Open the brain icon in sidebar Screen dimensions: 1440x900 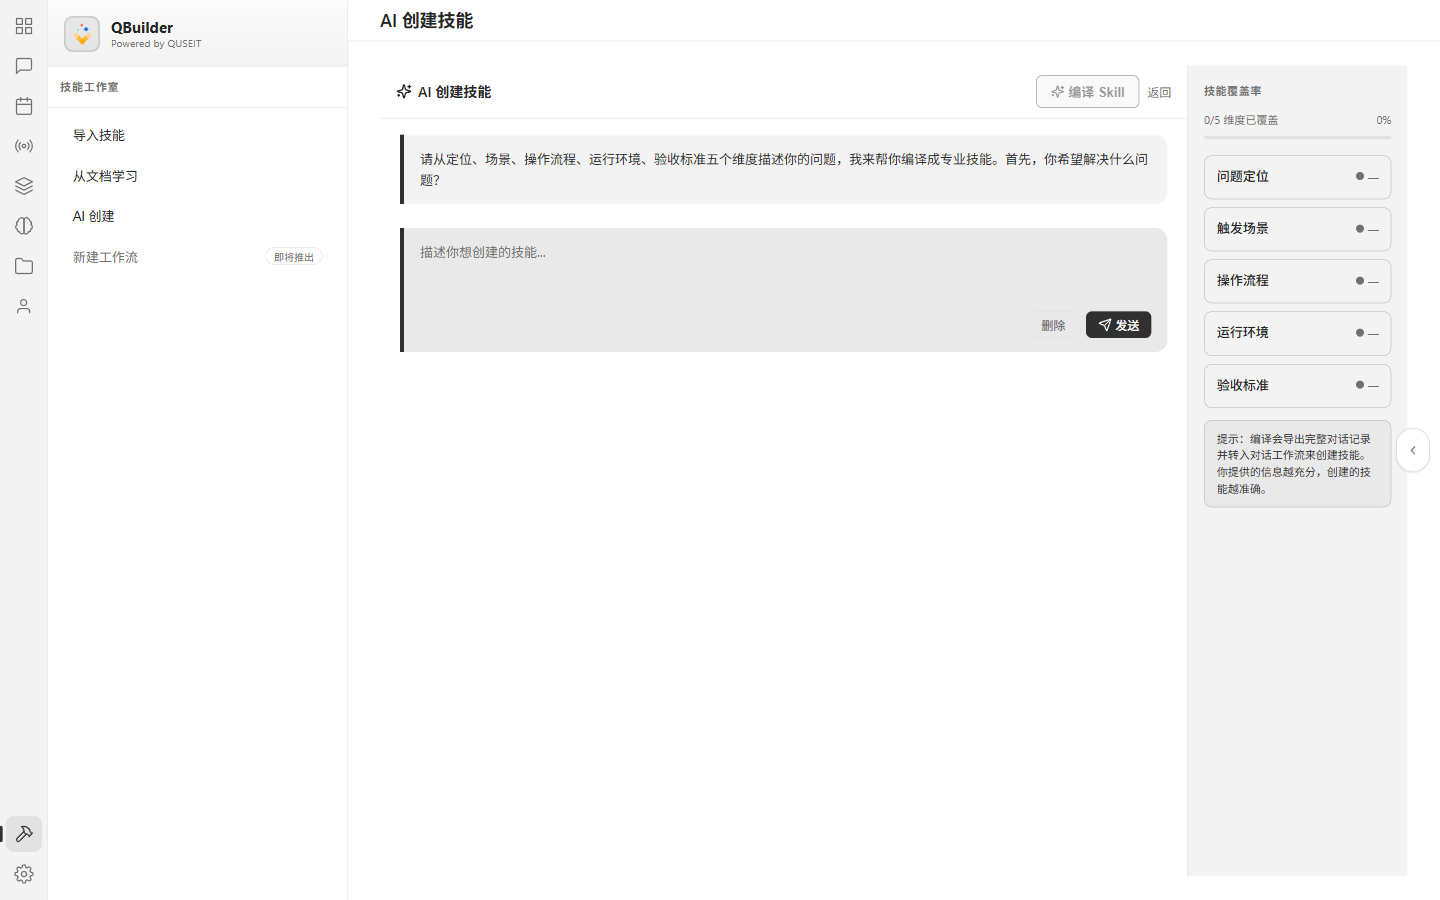(x=24, y=226)
